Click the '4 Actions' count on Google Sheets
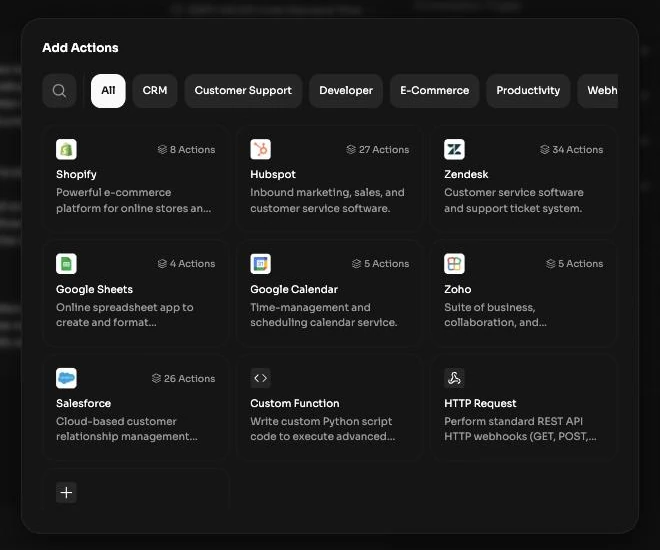This screenshot has width=660, height=550. 192,263
